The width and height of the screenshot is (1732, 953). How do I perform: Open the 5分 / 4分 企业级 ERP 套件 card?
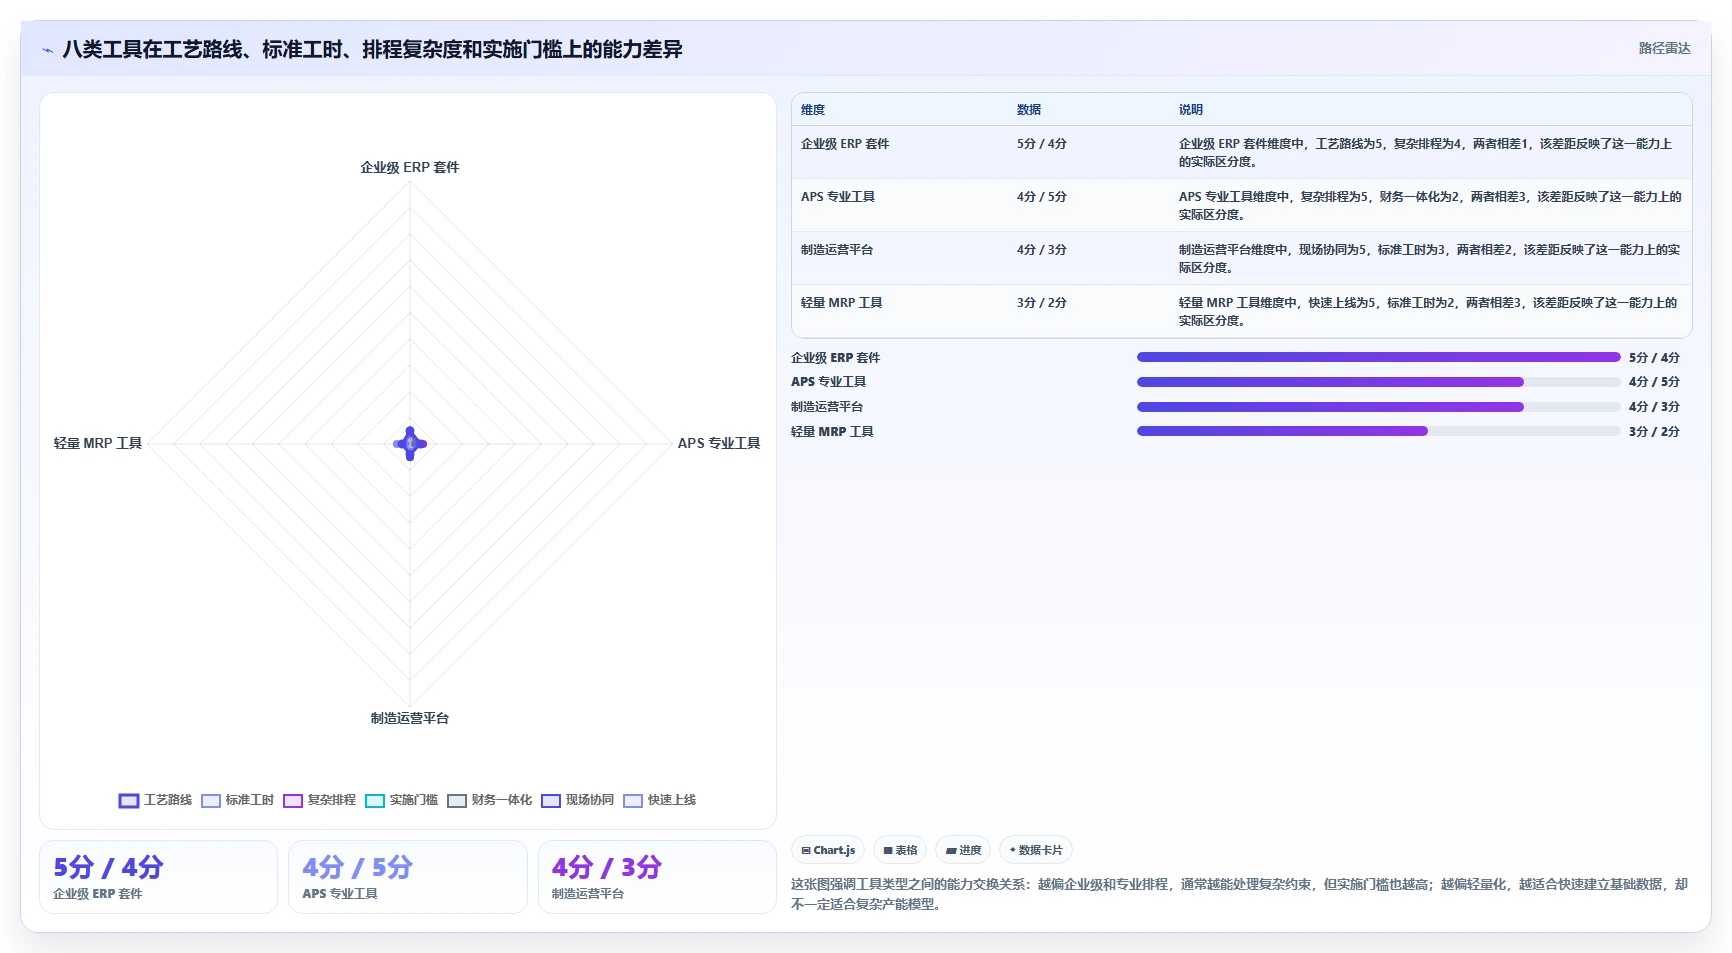click(x=158, y=877)
